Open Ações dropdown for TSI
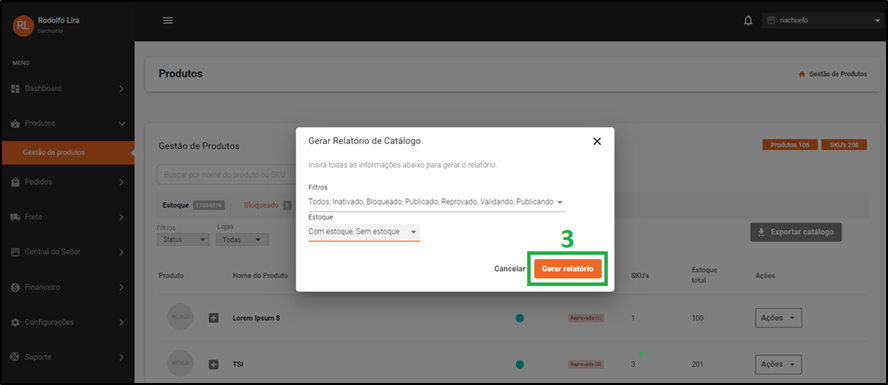 tap(779, 364)
